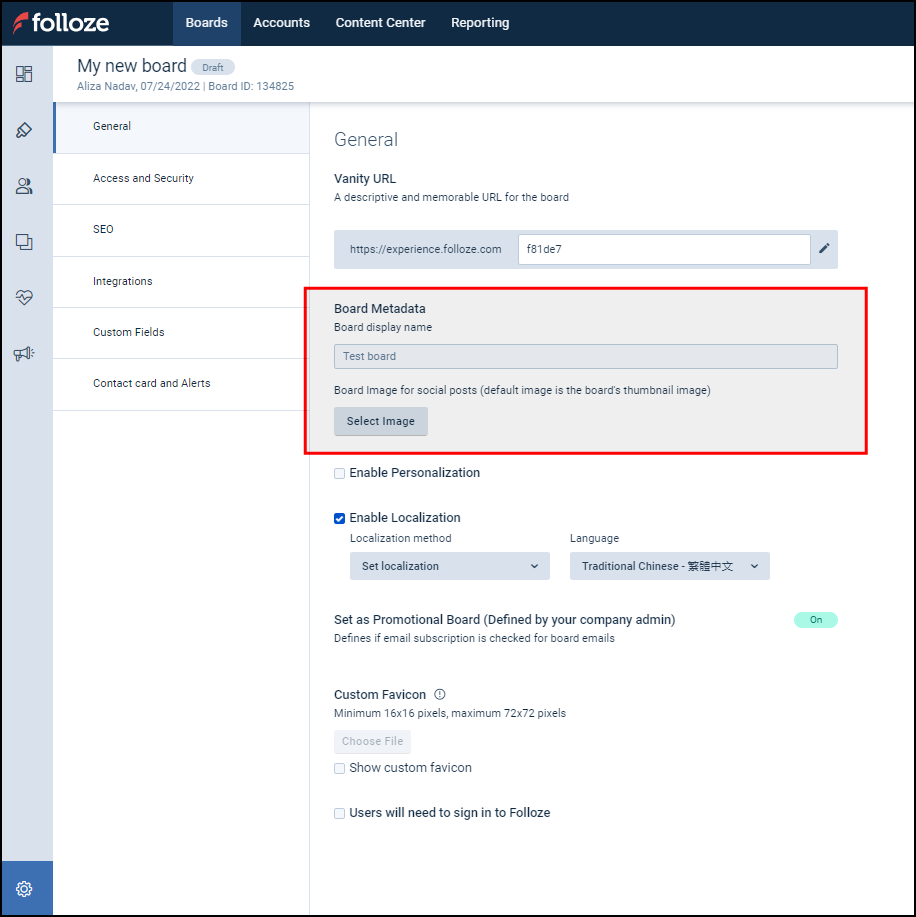Click the Select Image button
916x917 pixels.
tap(380, 421)
